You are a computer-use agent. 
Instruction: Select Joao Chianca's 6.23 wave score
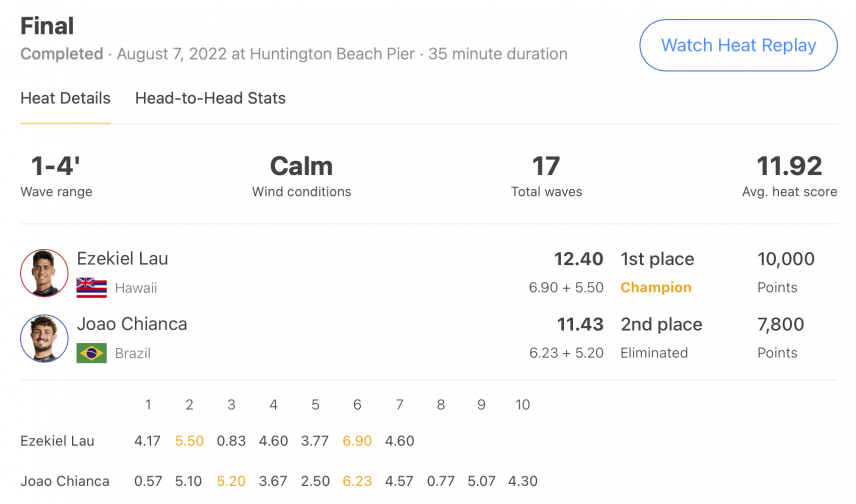click(x=357, y=481)
